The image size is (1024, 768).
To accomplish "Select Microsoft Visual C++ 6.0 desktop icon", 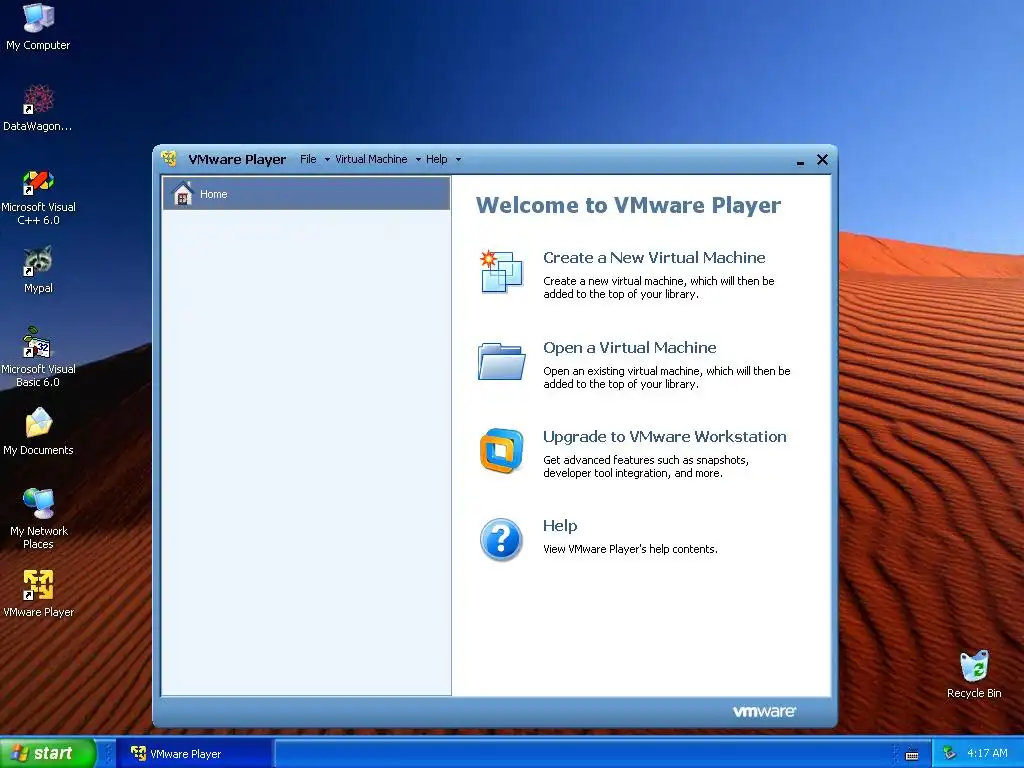I will coord(38,197).
